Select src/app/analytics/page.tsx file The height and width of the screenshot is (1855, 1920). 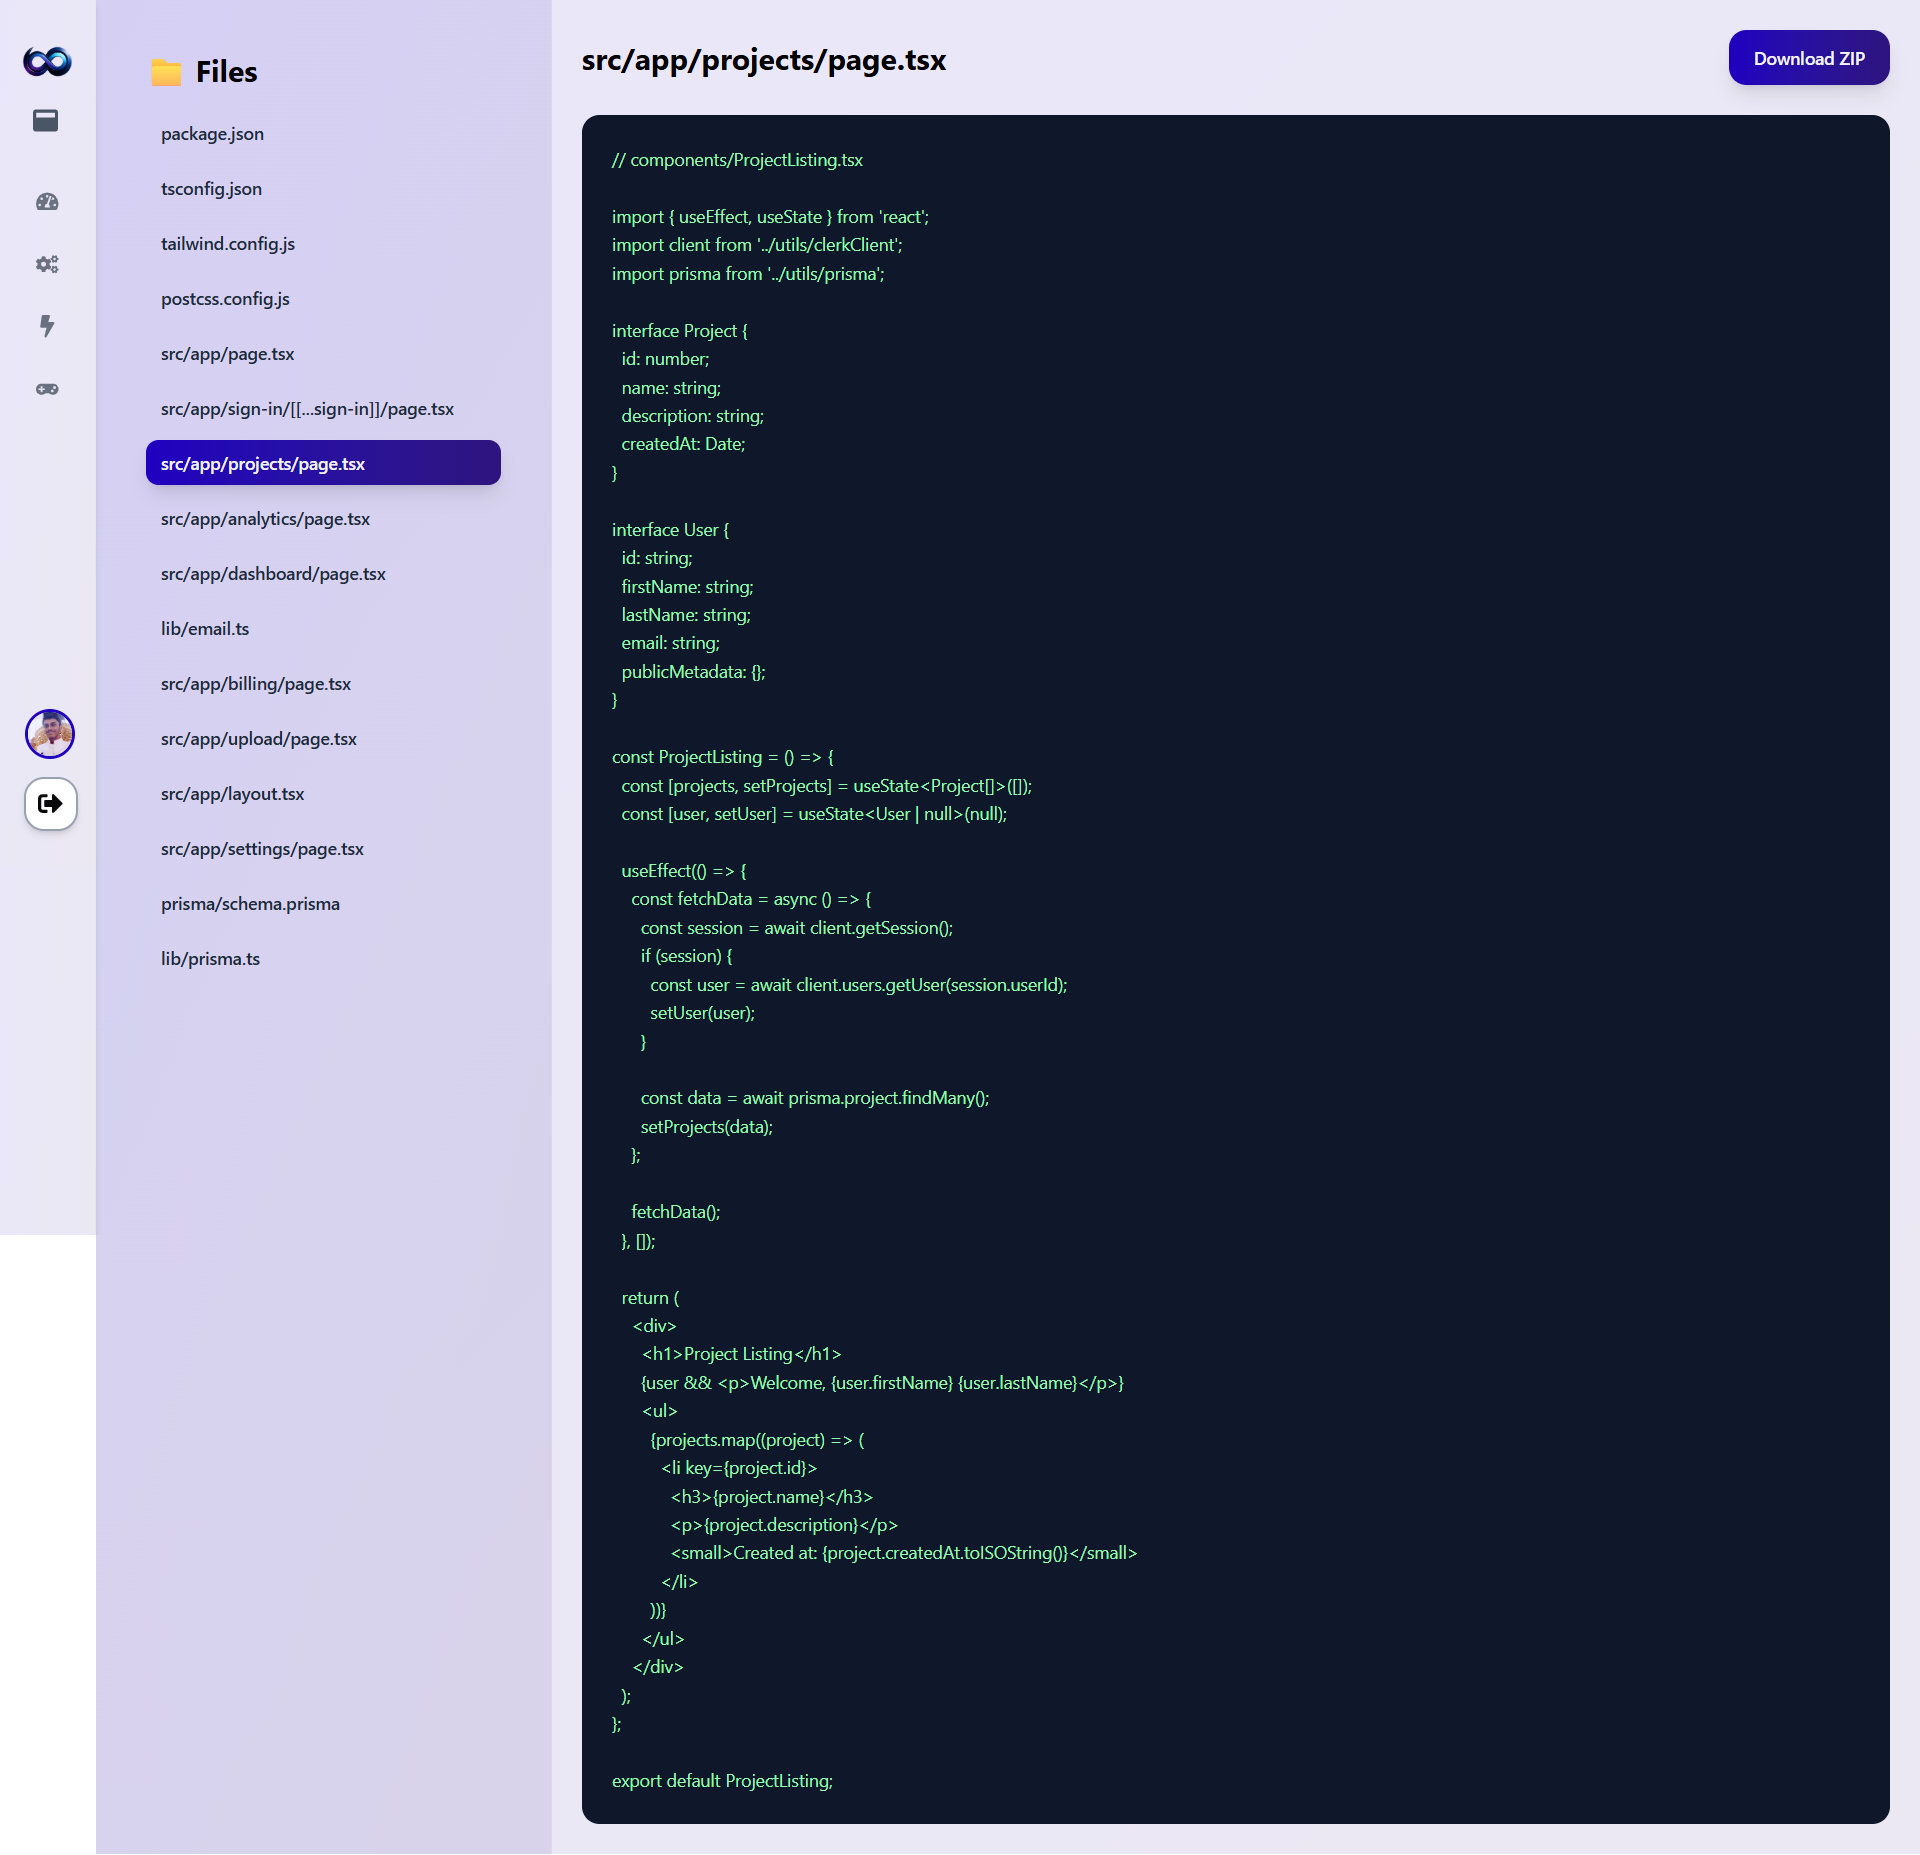tap(265, 519)
